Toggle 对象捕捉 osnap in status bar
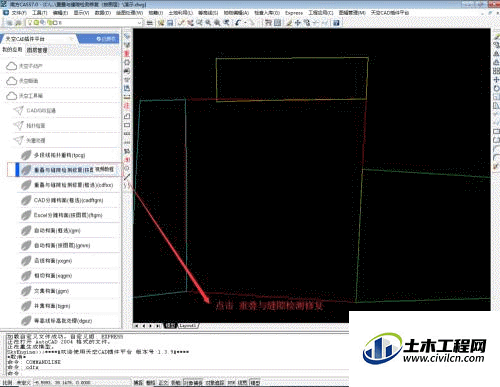The image size is (500, 387). [193, 383]
